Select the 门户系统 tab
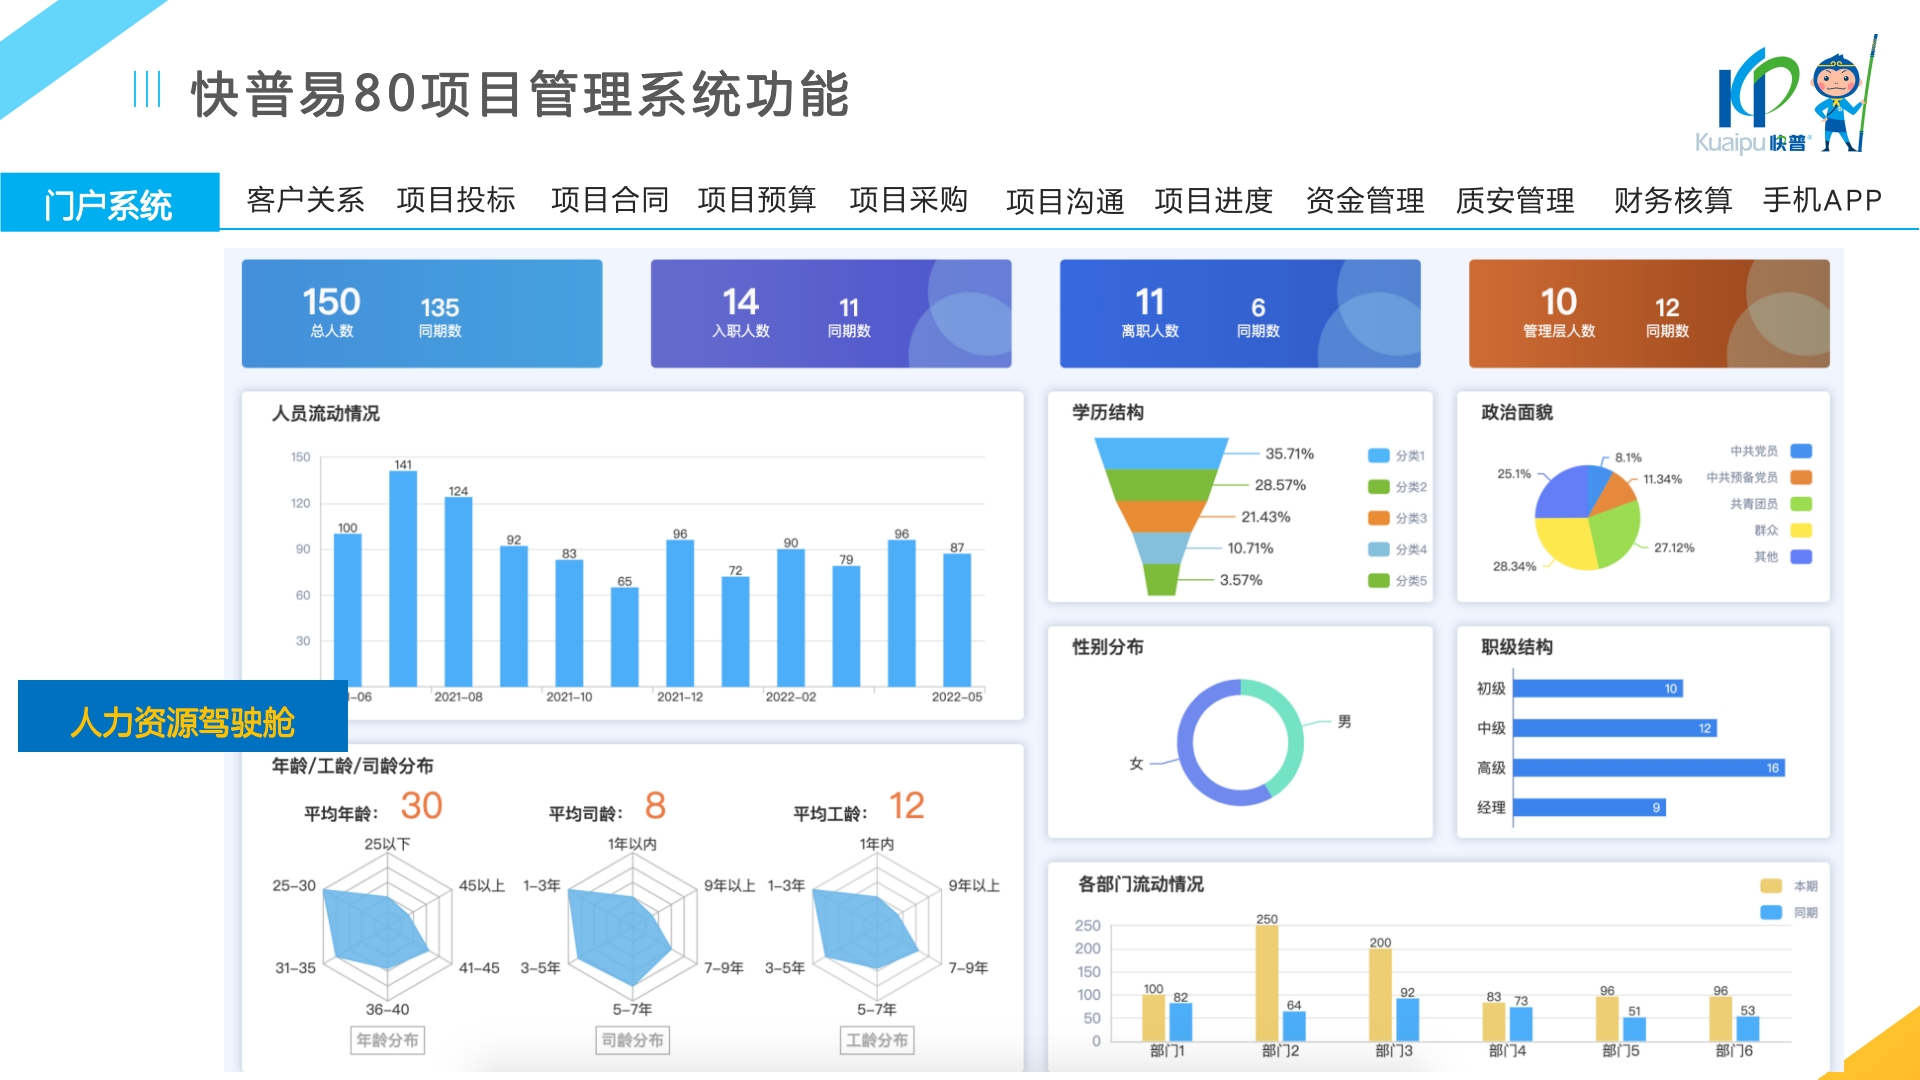1920x1080 pixels. [x=109, y=204]
